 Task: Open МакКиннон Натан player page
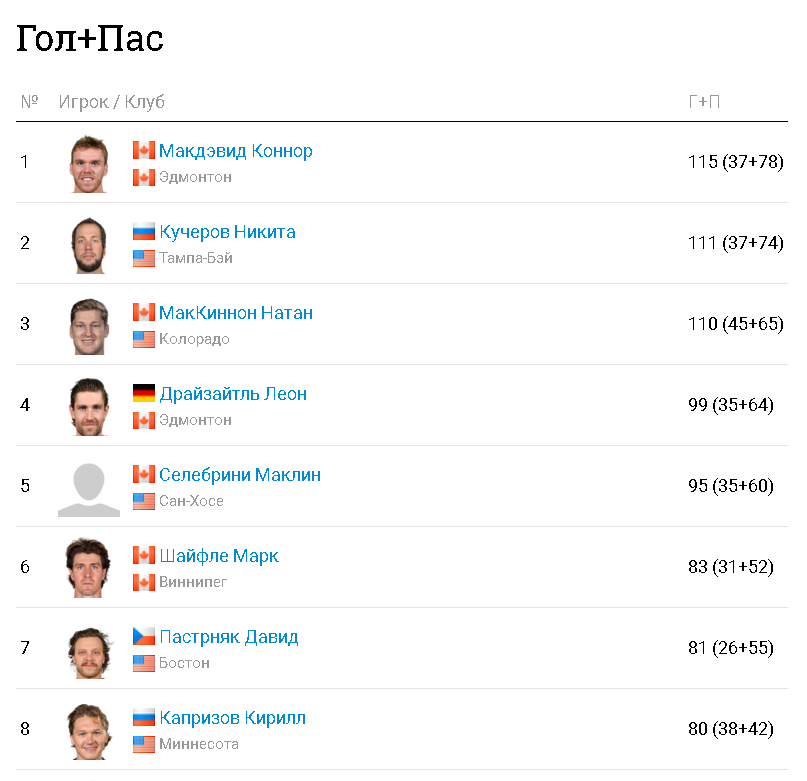(x=235, y=313)
